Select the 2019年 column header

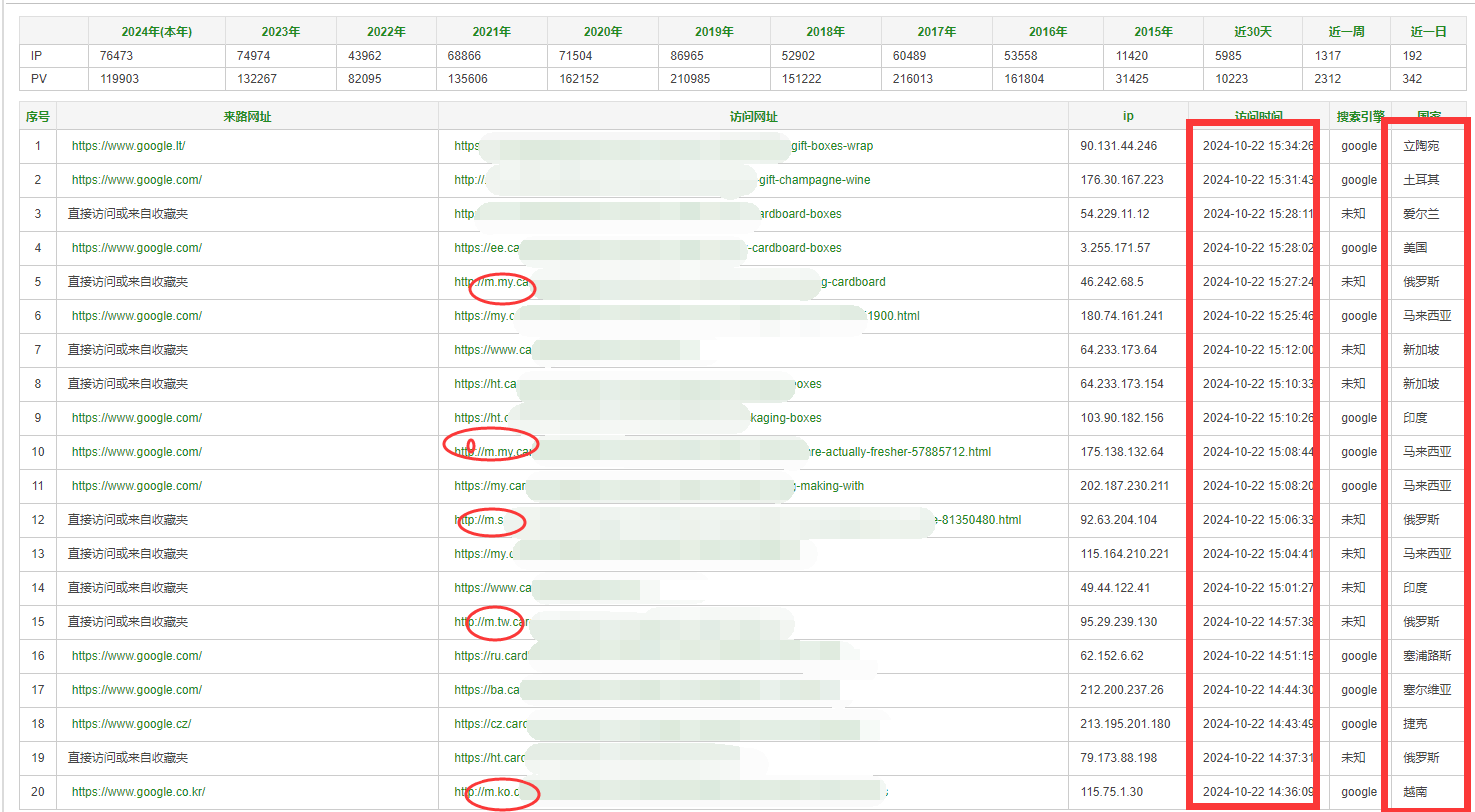coord(715,32)
